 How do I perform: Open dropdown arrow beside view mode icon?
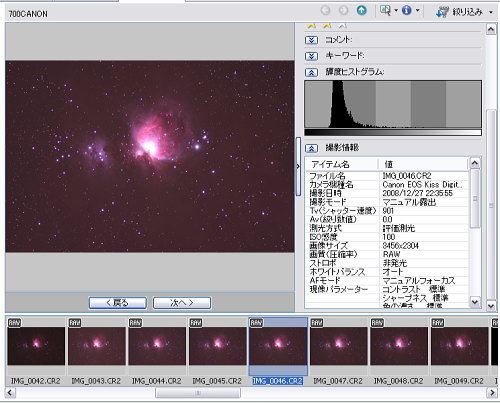396,11
